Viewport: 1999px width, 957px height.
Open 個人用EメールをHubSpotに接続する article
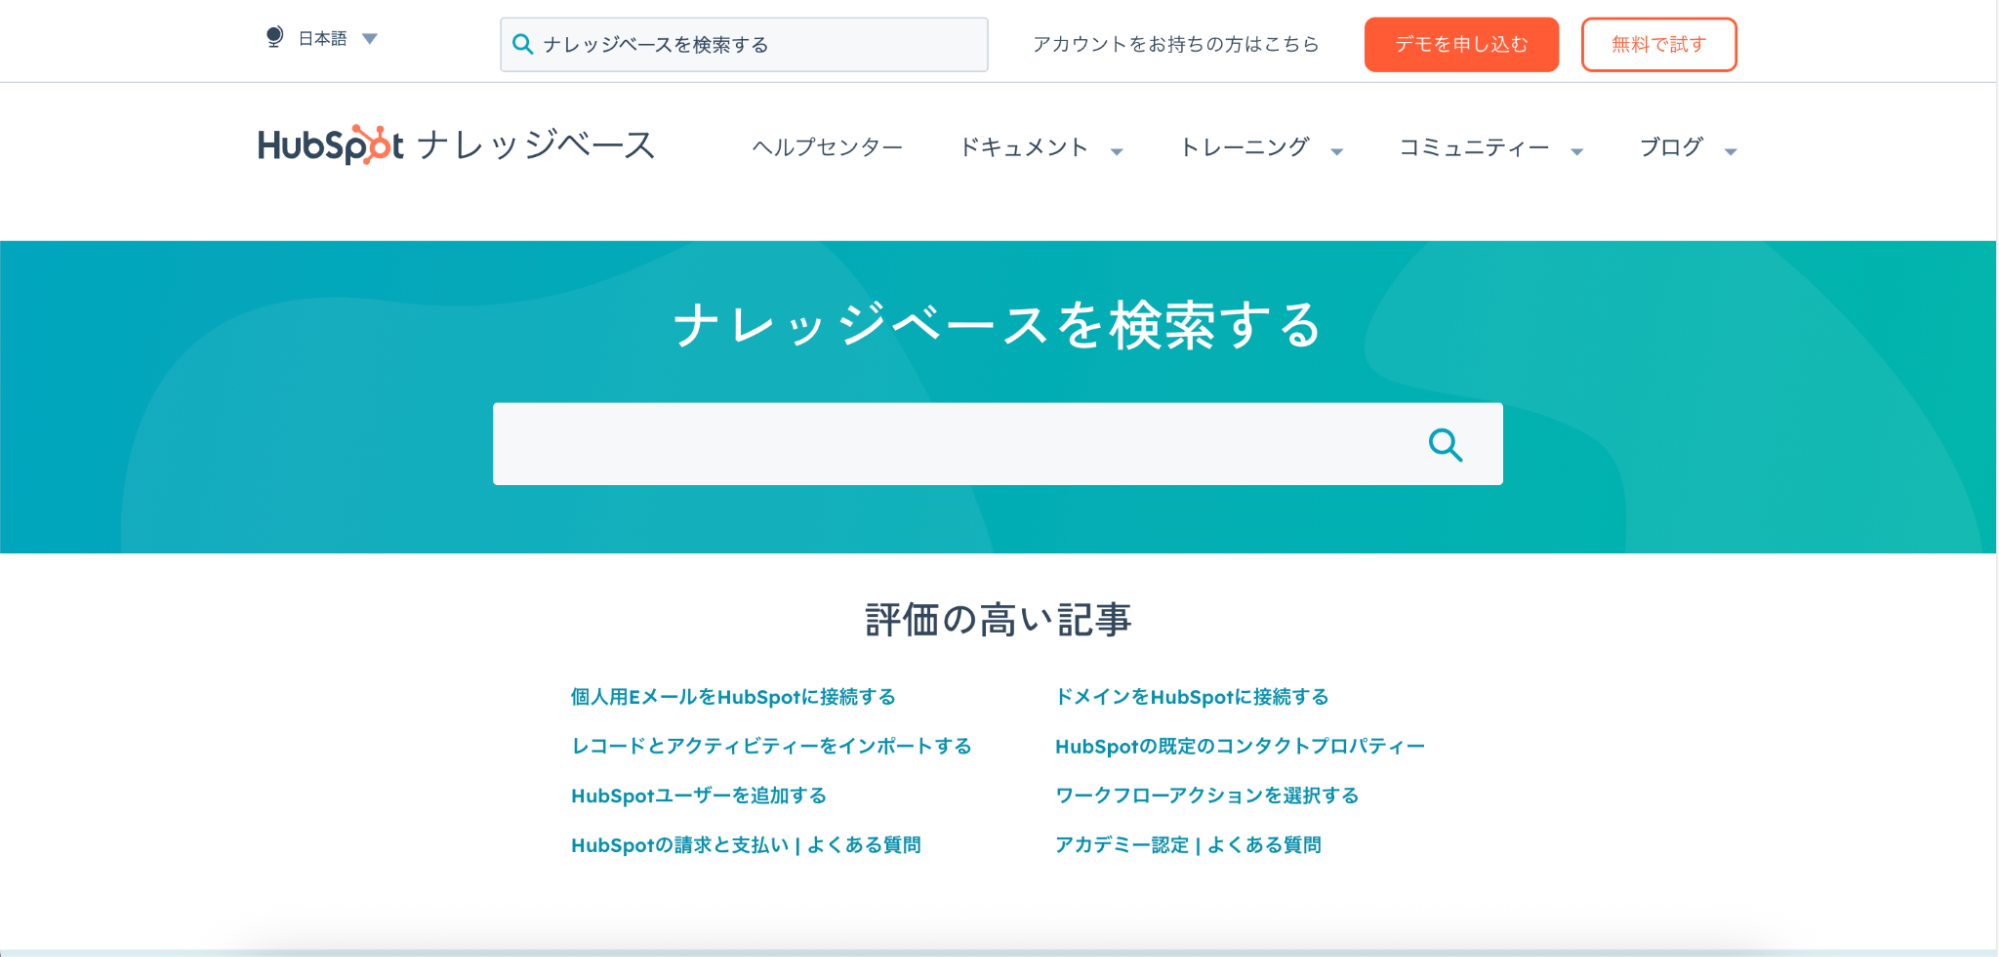[733, 697]
